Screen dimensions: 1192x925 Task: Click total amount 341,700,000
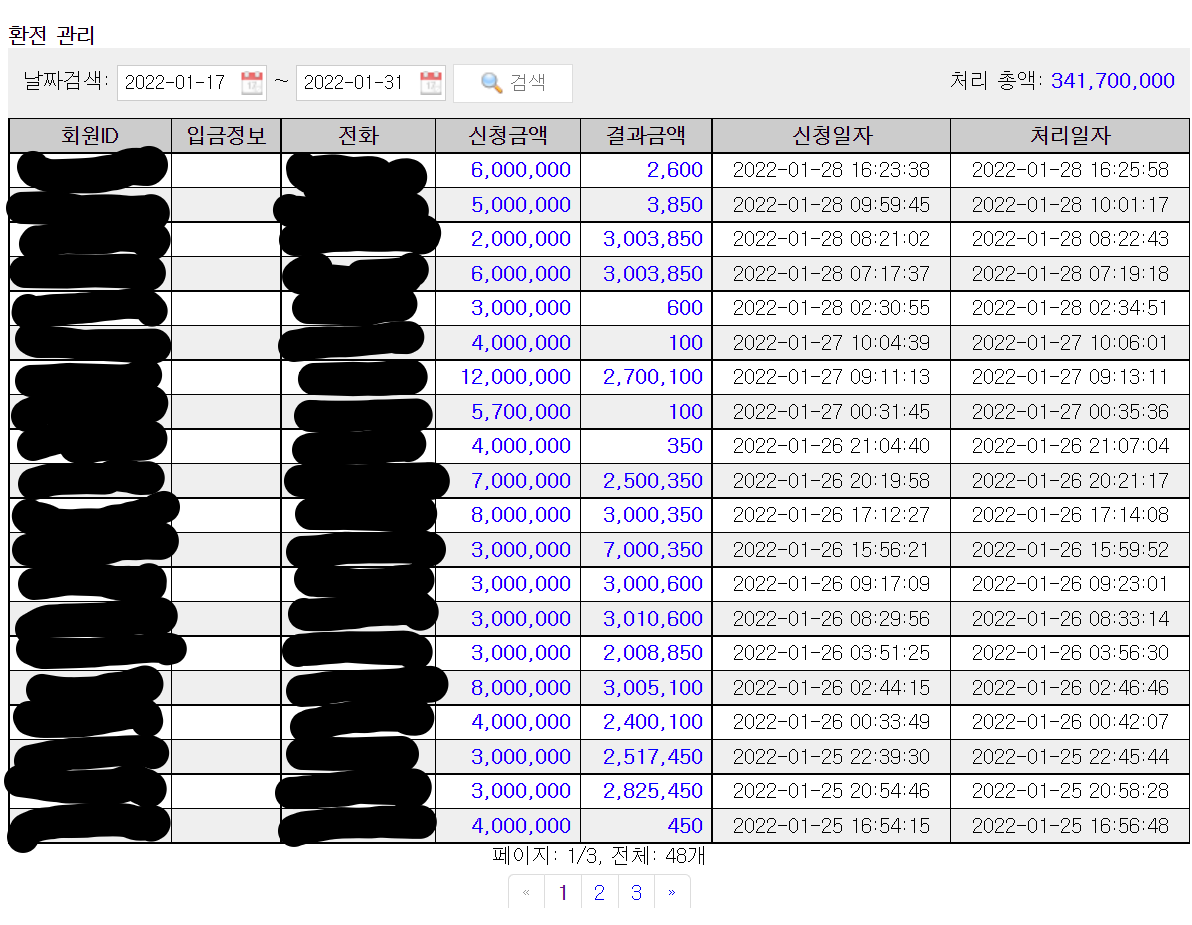1112,81
